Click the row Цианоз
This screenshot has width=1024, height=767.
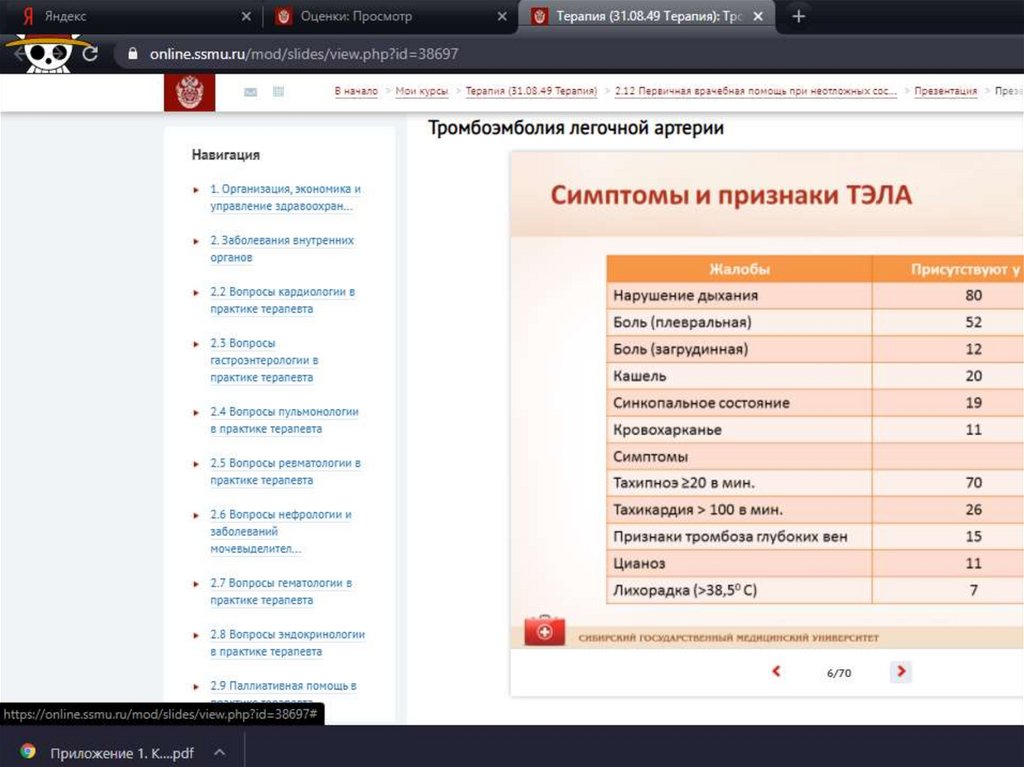coord(816,563)
